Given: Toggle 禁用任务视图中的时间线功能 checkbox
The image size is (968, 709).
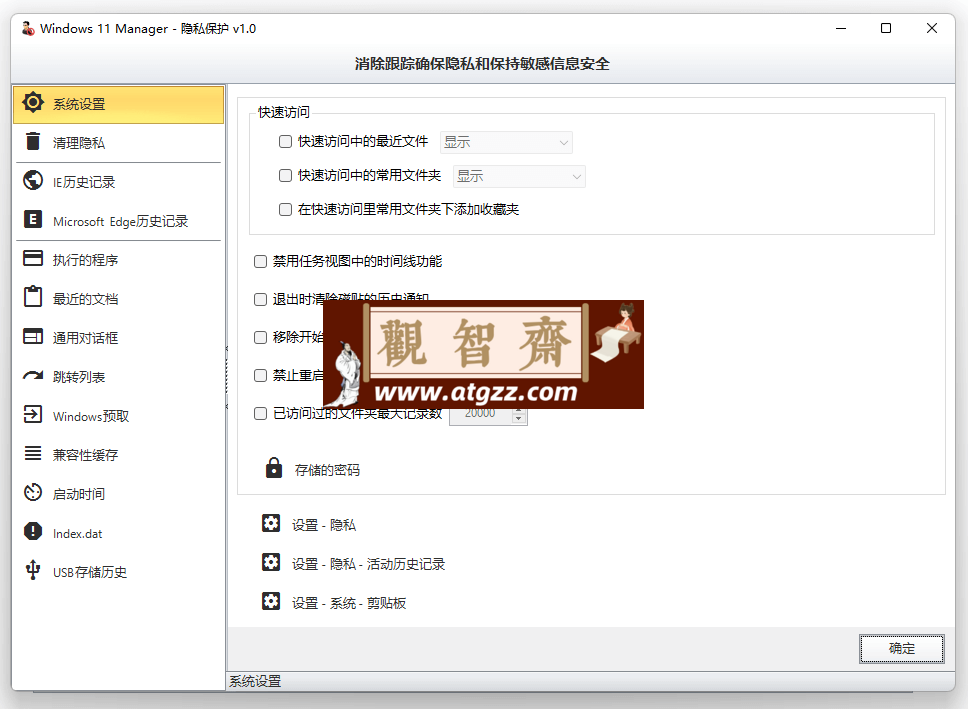Looking at the screenshot, I should point(261,261).
